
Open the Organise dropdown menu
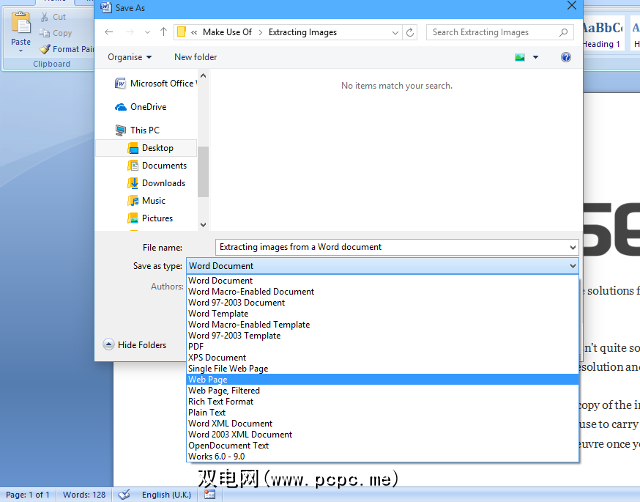[x=129, y=57]
